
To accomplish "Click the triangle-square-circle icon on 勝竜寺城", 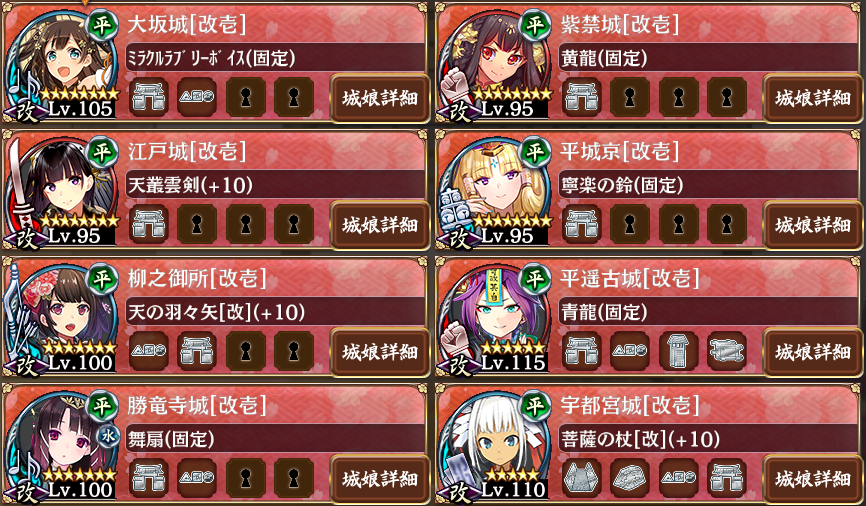I will [x=197, y=478].
